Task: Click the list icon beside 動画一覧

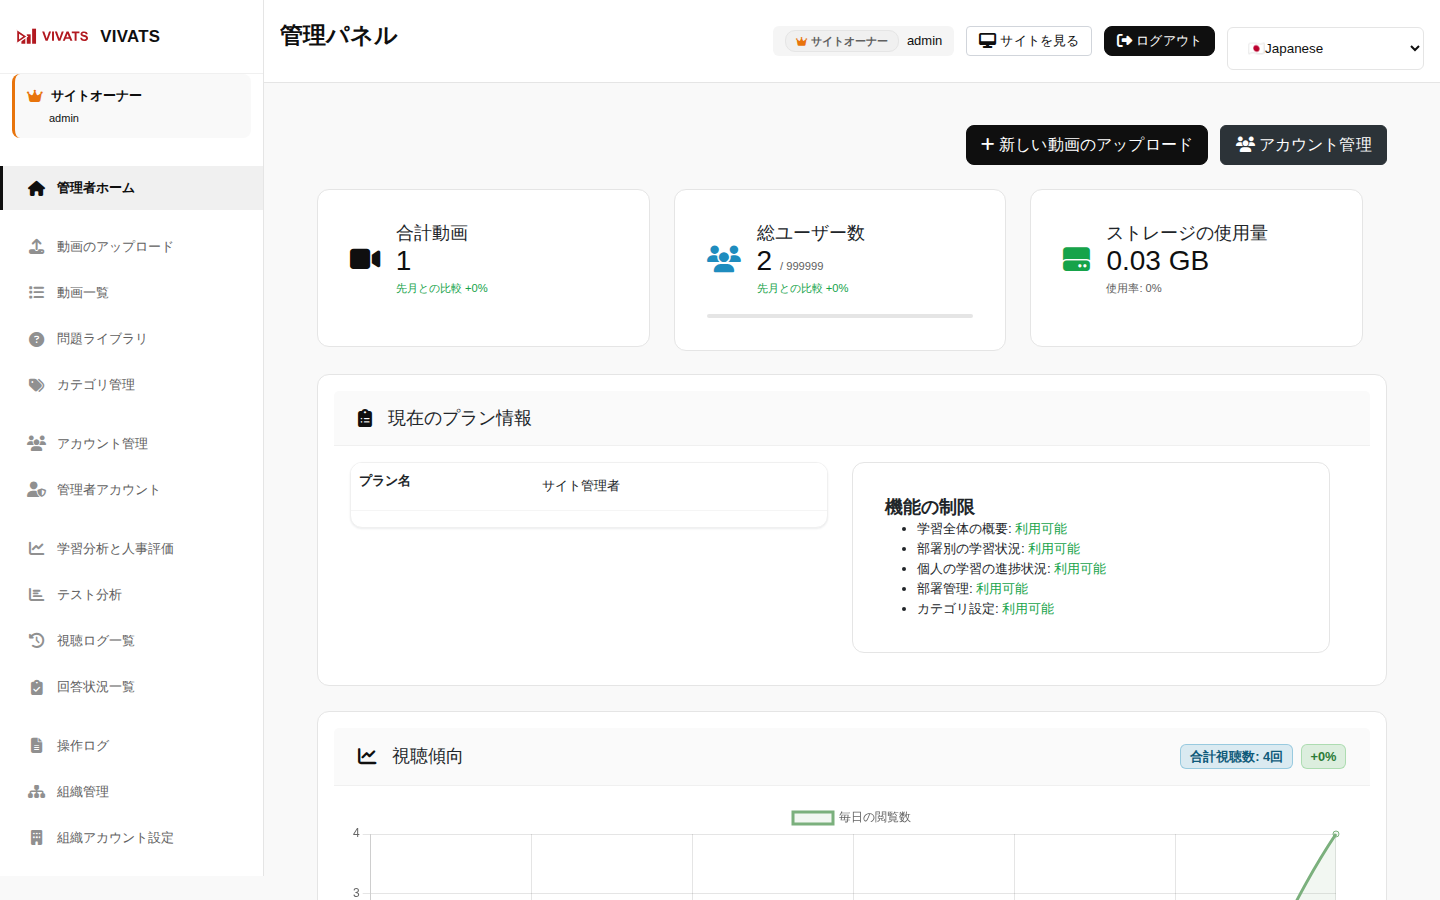Action: click(36, 293)
